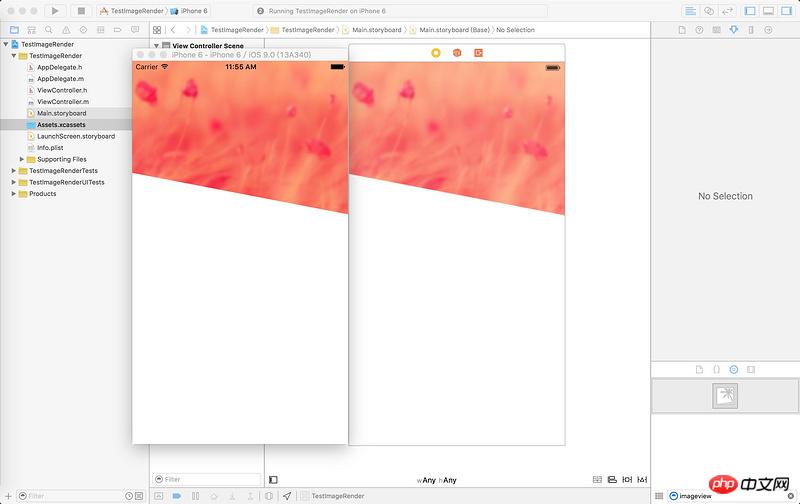Show the Version editor

[727, 11]
